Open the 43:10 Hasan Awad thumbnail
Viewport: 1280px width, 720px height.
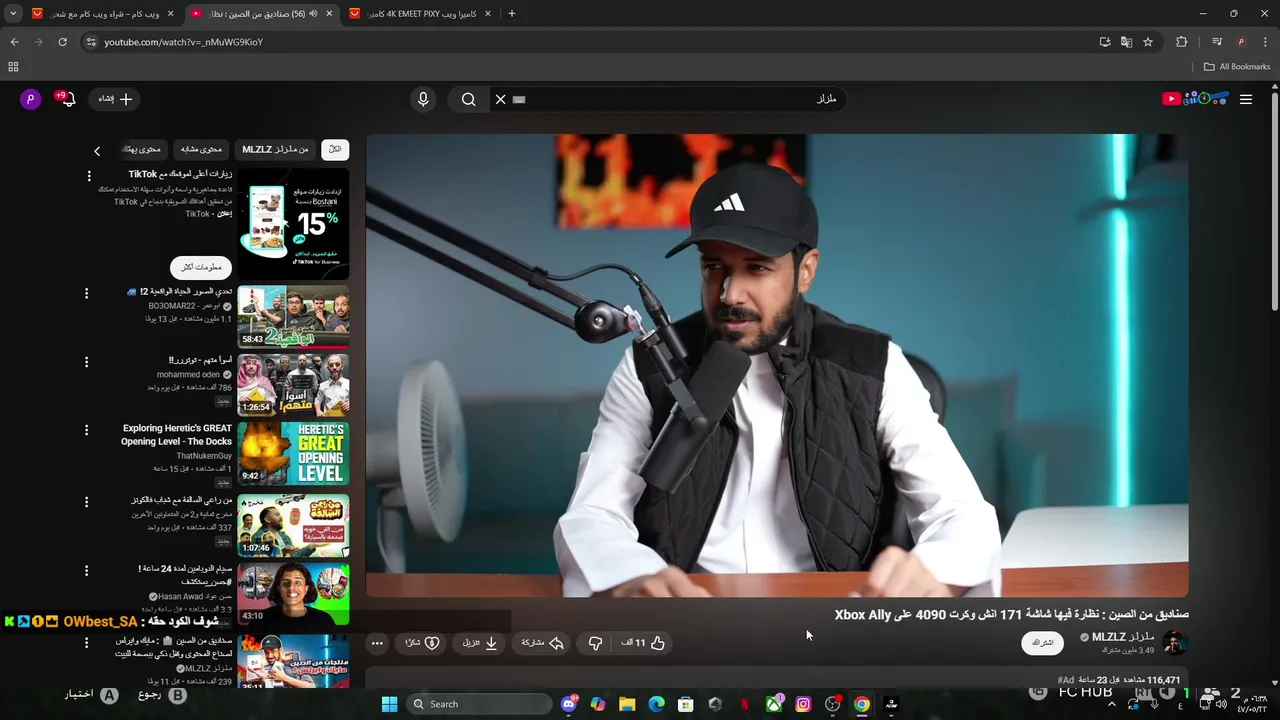[x=293, y=593]
